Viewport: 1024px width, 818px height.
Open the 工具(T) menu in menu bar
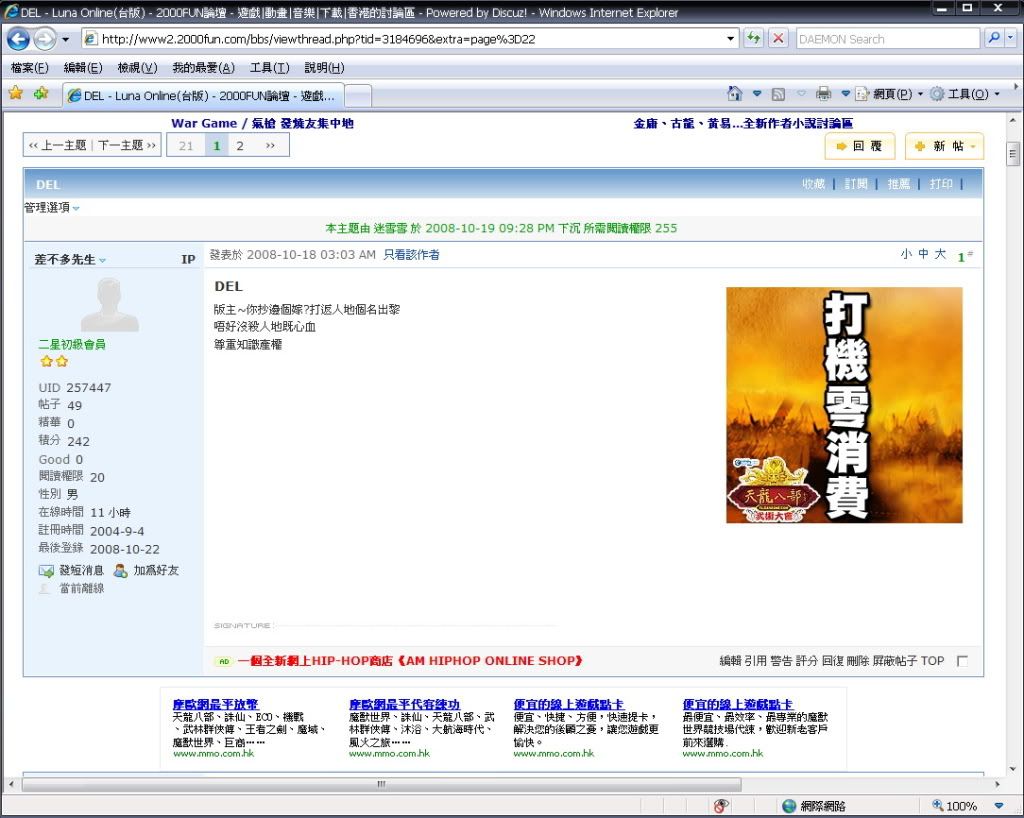[x=269, y=68]
